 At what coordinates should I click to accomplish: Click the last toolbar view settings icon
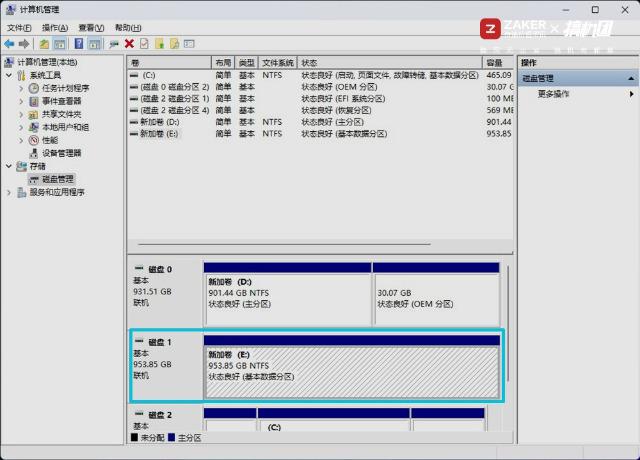(189, 44)
